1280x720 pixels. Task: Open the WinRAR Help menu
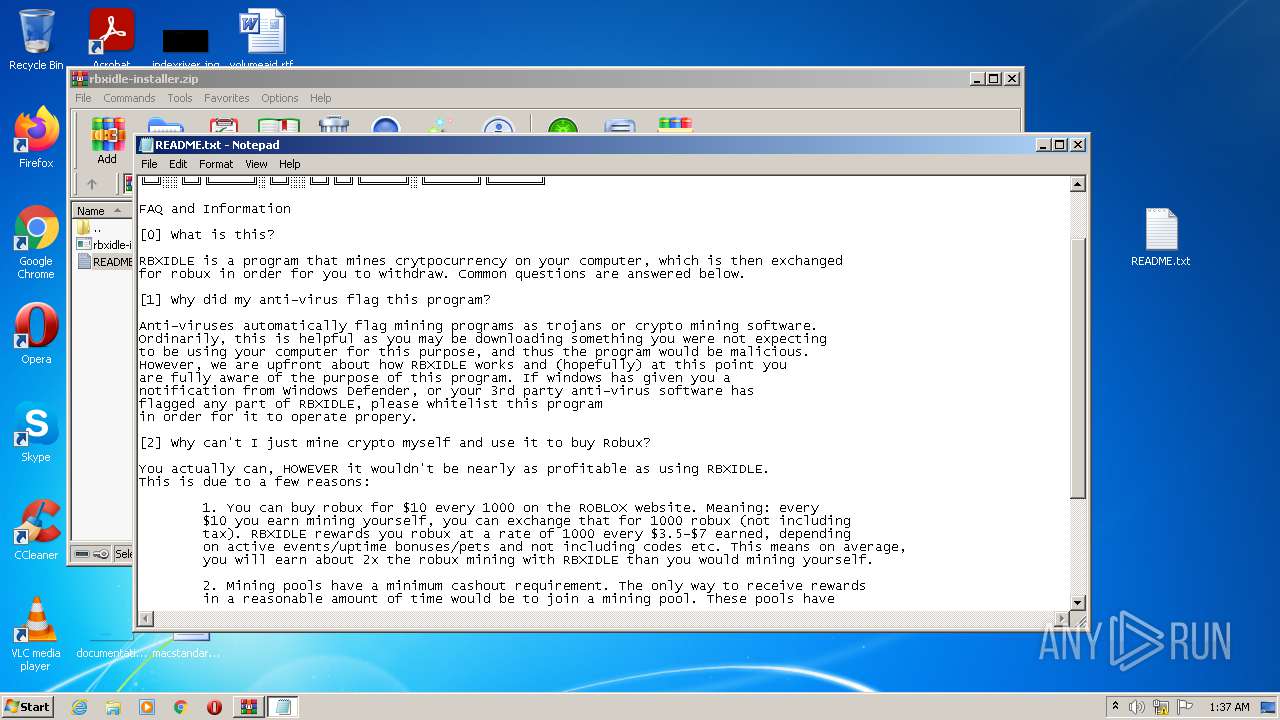point(320,98)
